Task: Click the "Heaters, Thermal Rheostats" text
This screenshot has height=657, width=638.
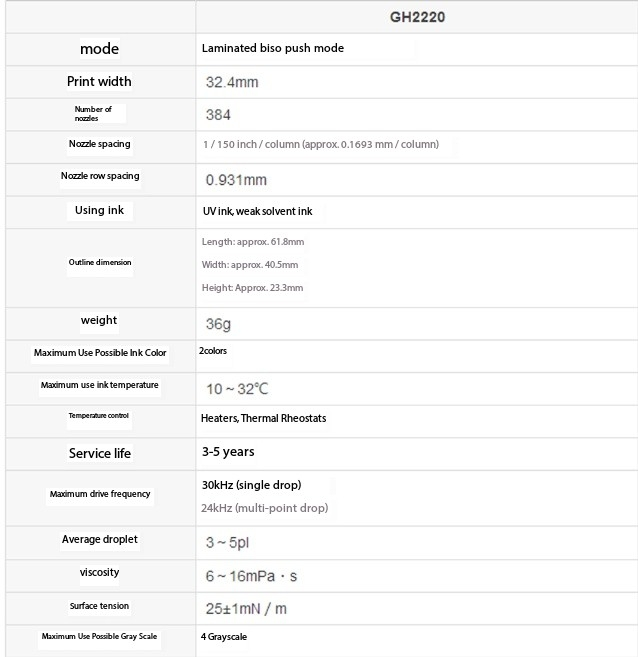Action: point(263,418)
